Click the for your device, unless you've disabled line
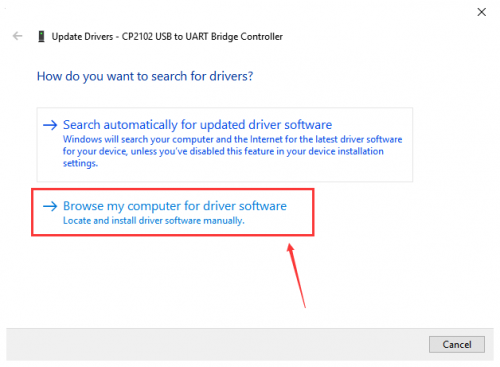Image resolution: width=500 pixels, height=367 pixels. tap(223, 151)
